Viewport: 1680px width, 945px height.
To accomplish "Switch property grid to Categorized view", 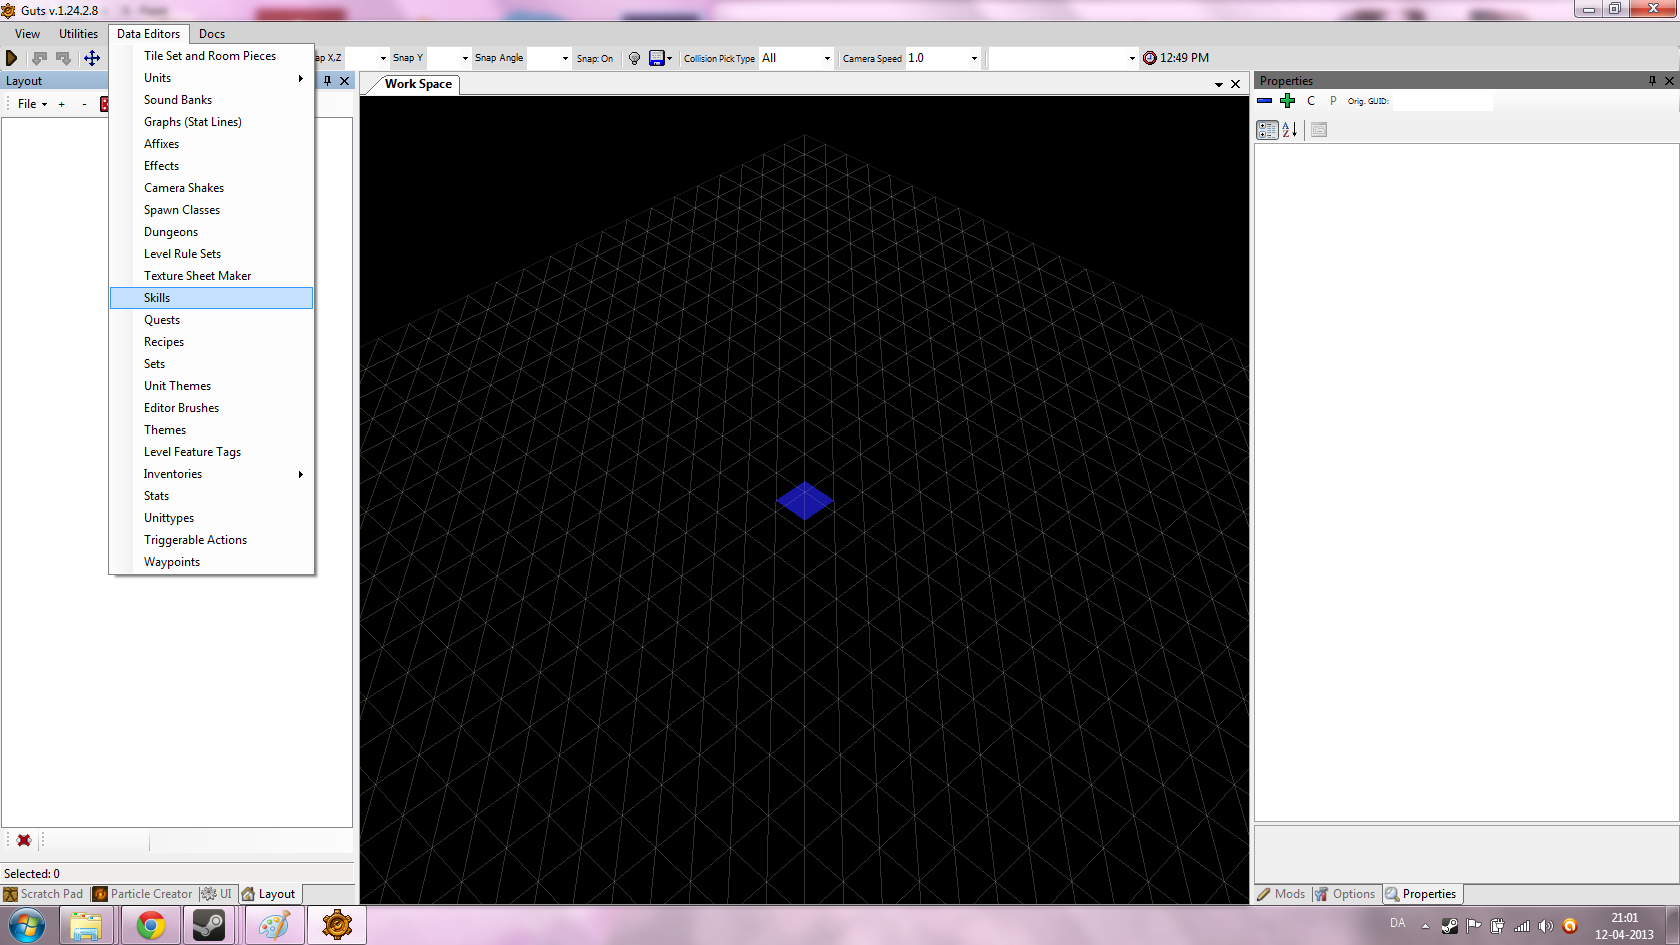I will point(1267,130).
